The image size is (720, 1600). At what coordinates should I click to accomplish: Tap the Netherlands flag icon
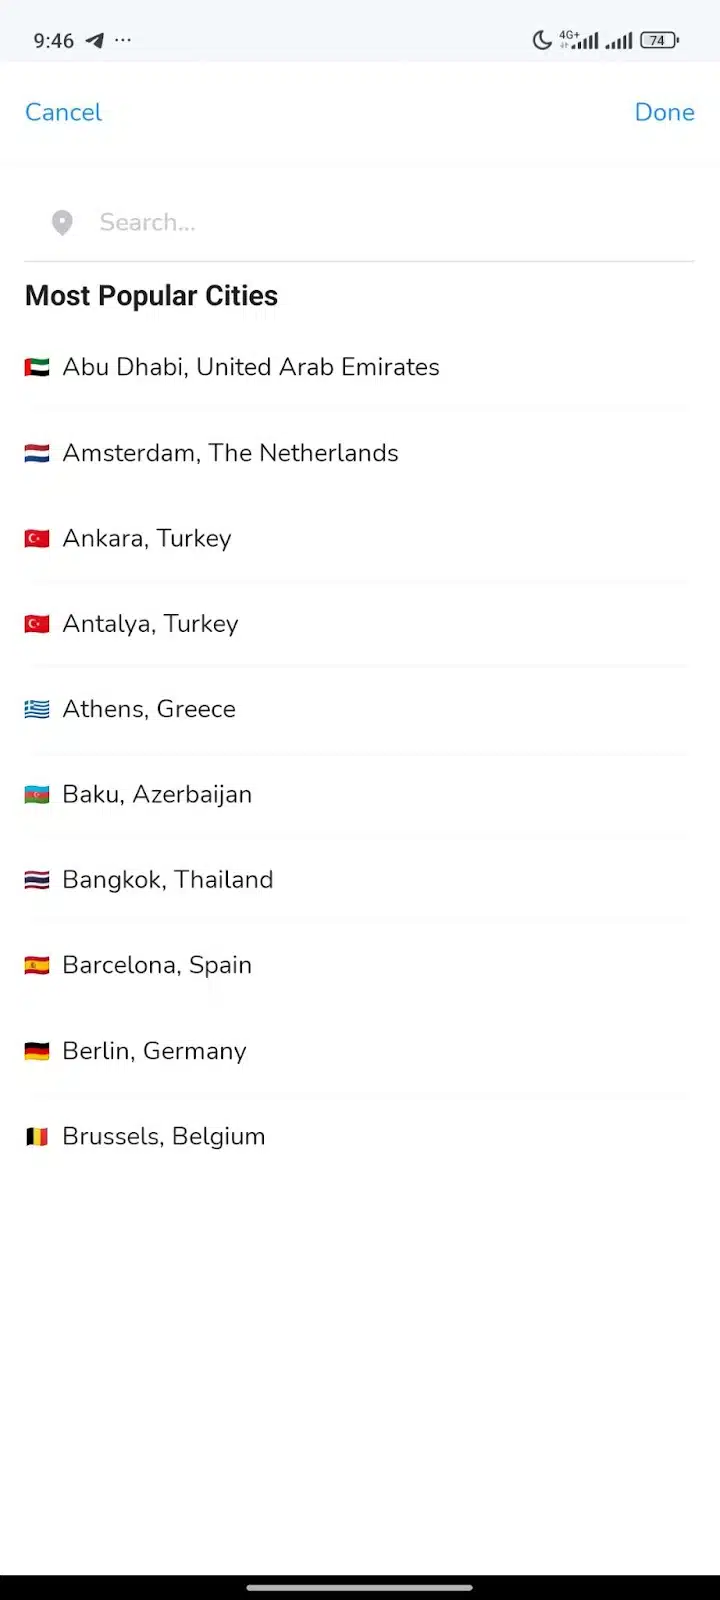pyautogui.click(x=37, y=453)
